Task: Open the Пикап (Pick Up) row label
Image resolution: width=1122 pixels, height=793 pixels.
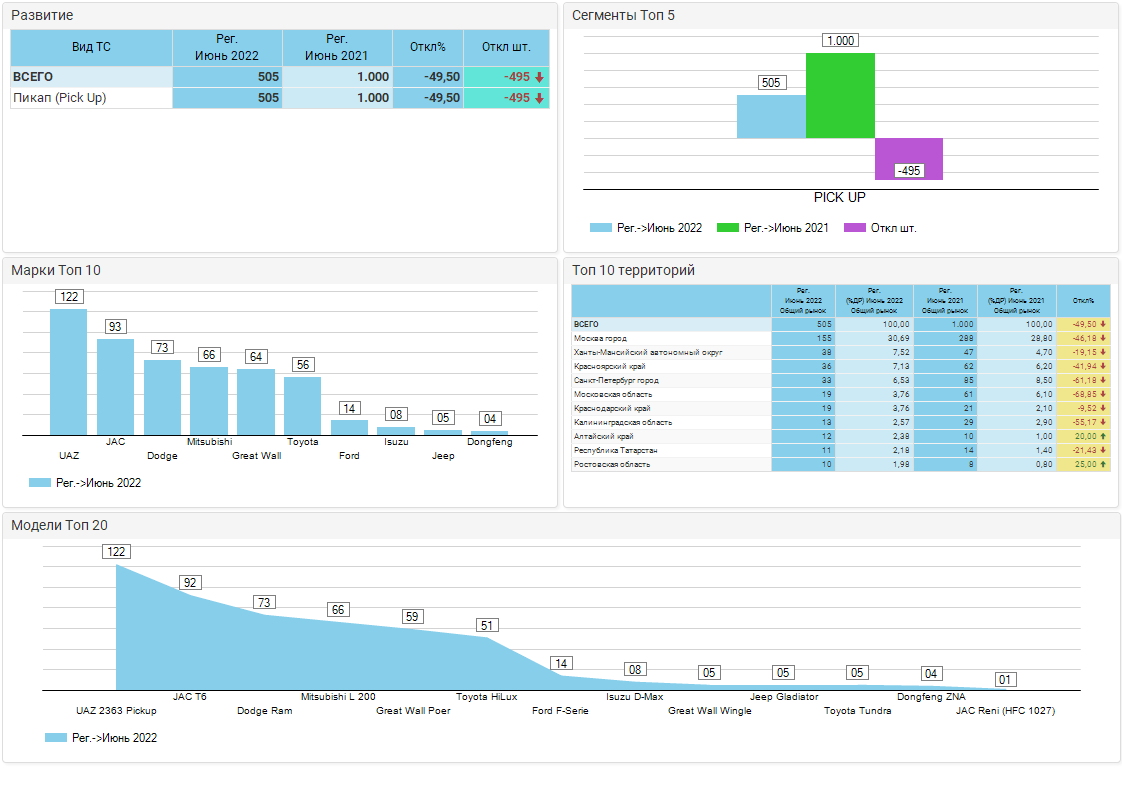Action: click(x=60, y=98)
